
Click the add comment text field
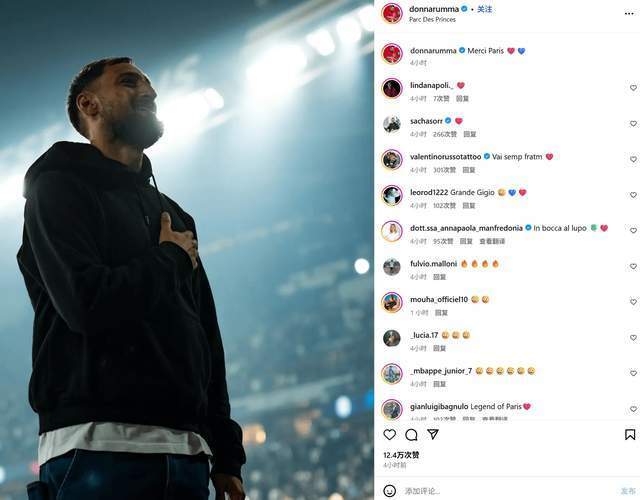point(508,491)
